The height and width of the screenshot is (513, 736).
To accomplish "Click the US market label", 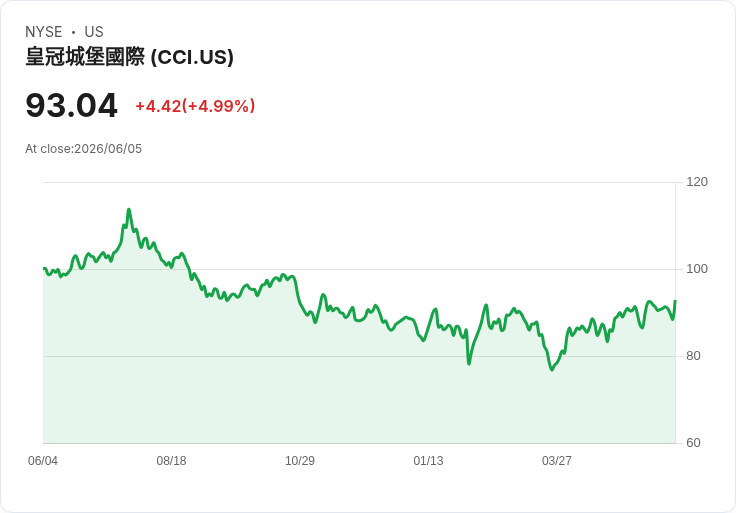I will pos(94,32).
